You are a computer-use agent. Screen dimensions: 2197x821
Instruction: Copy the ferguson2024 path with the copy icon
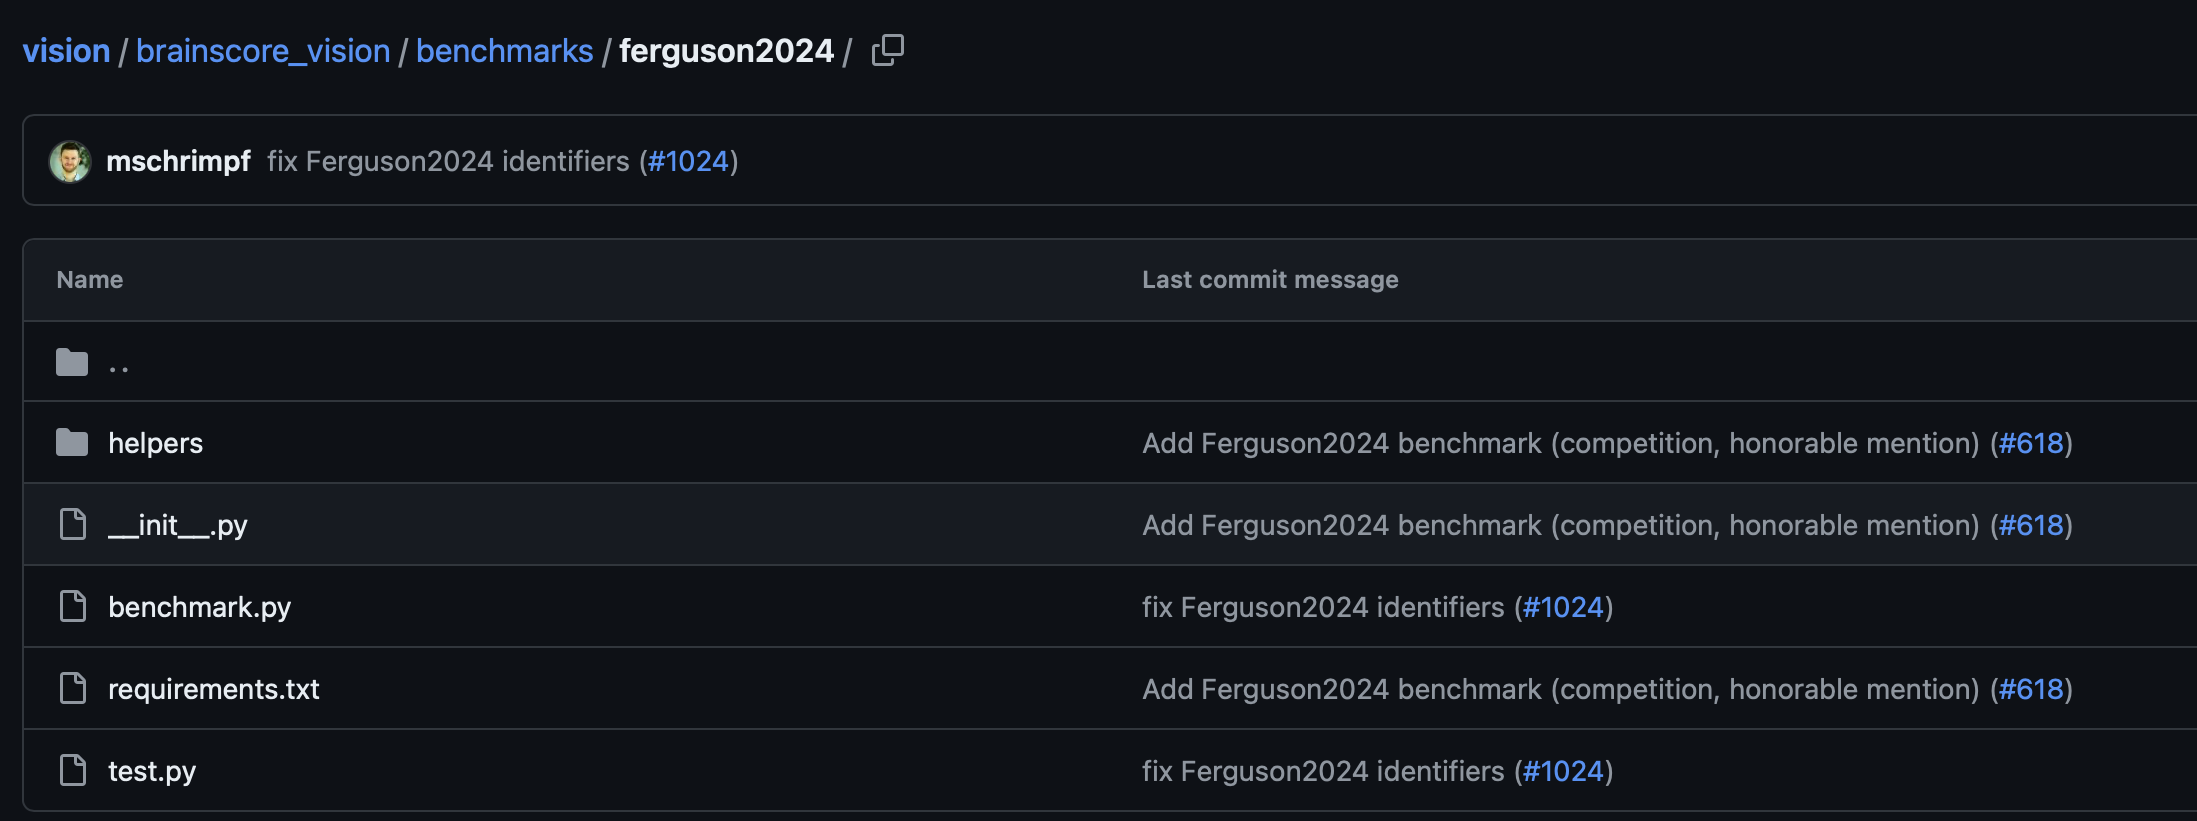(887, 50)
